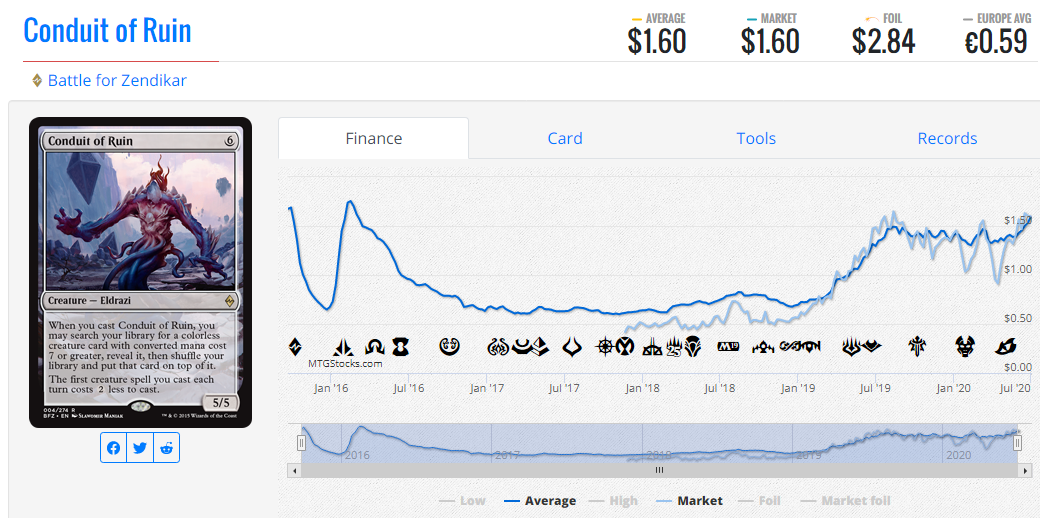Image resolution: width=1040 pixels, height=518 pixels.
Task: Click the Dominaria set marker
Action: point(693,346)
